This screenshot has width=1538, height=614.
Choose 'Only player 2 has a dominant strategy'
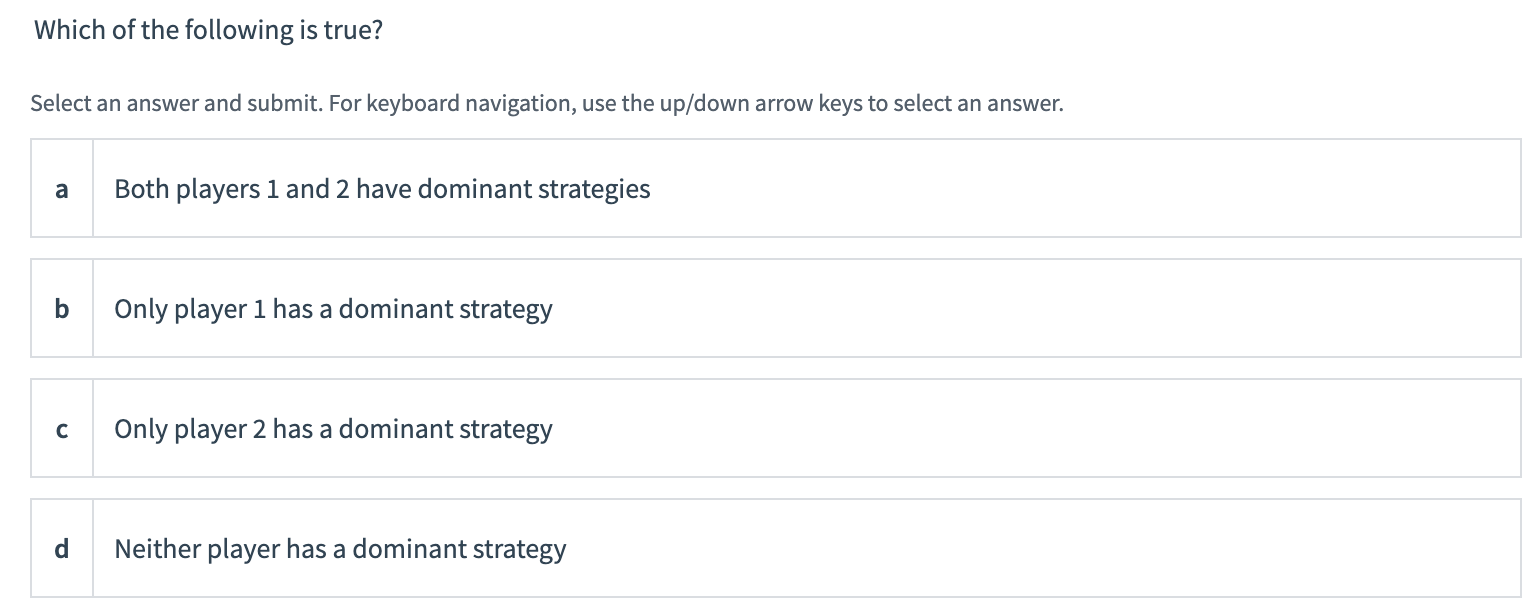click(334, 428)
